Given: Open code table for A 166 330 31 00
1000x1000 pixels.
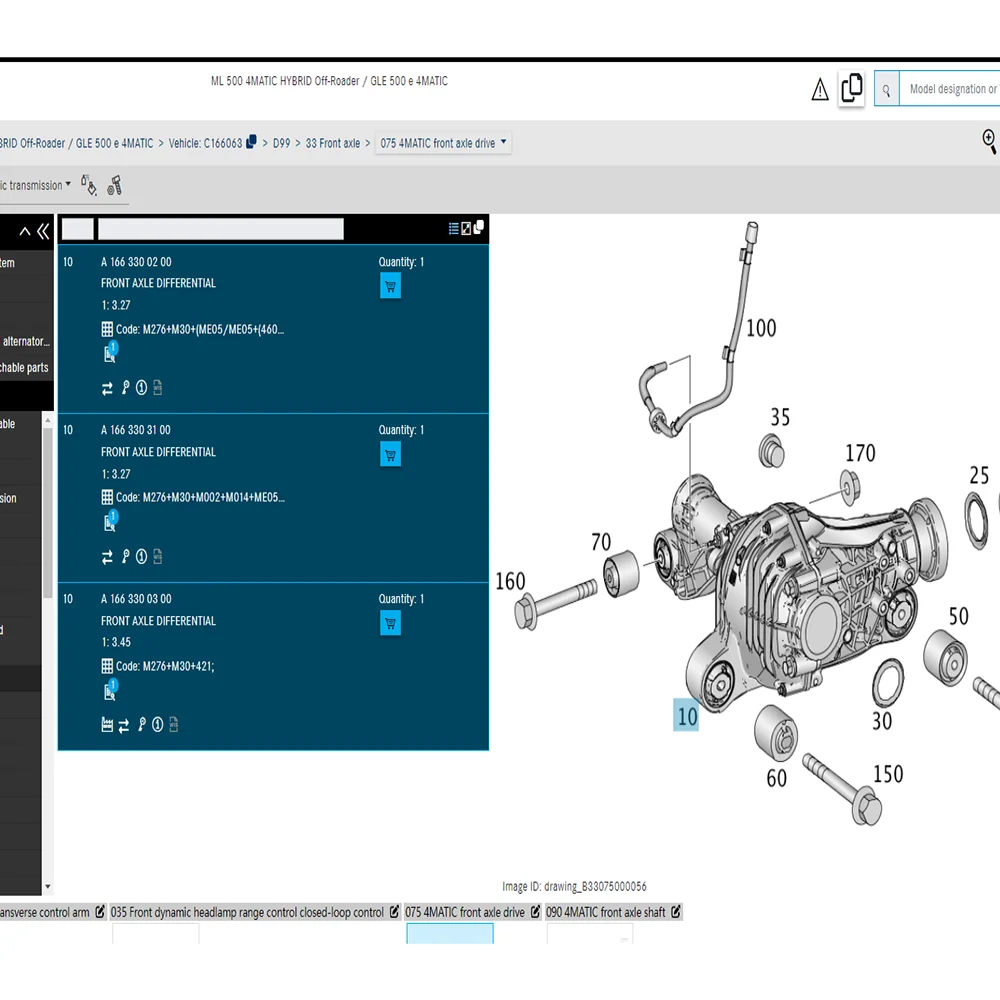Looking at the screenshot, I should coord(107,497).
